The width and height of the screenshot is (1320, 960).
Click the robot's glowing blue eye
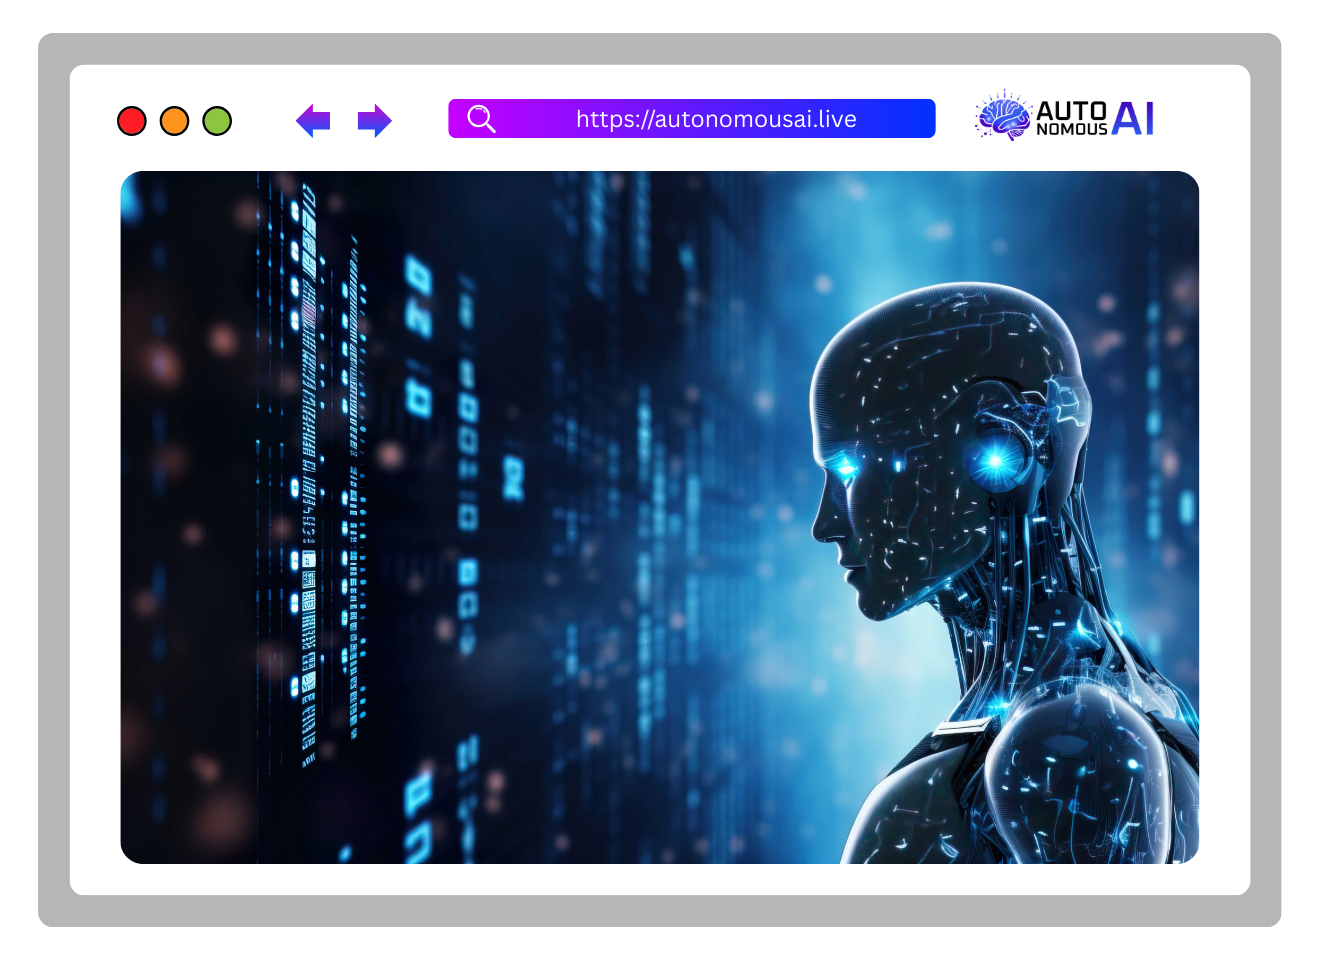click(846, 466)
